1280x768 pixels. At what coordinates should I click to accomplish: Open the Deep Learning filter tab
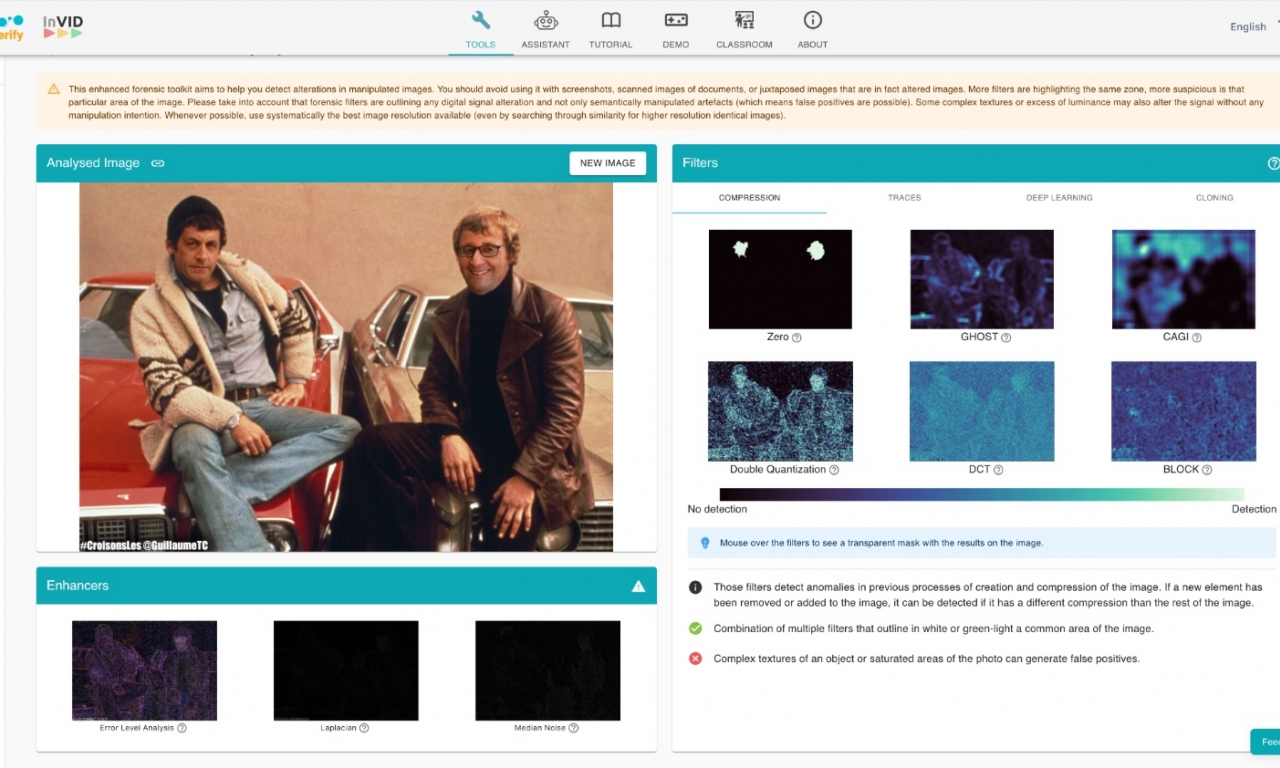click(1059, 198)
